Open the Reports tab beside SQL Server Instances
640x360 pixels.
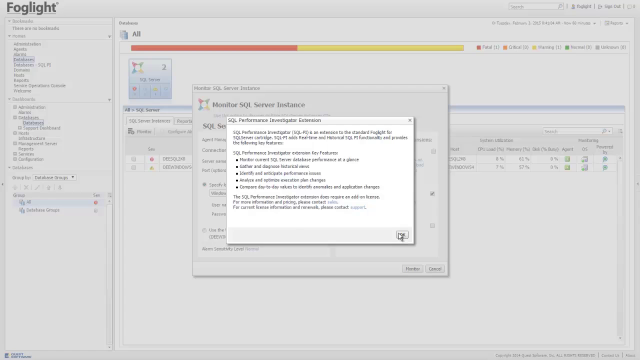[184, 121]
